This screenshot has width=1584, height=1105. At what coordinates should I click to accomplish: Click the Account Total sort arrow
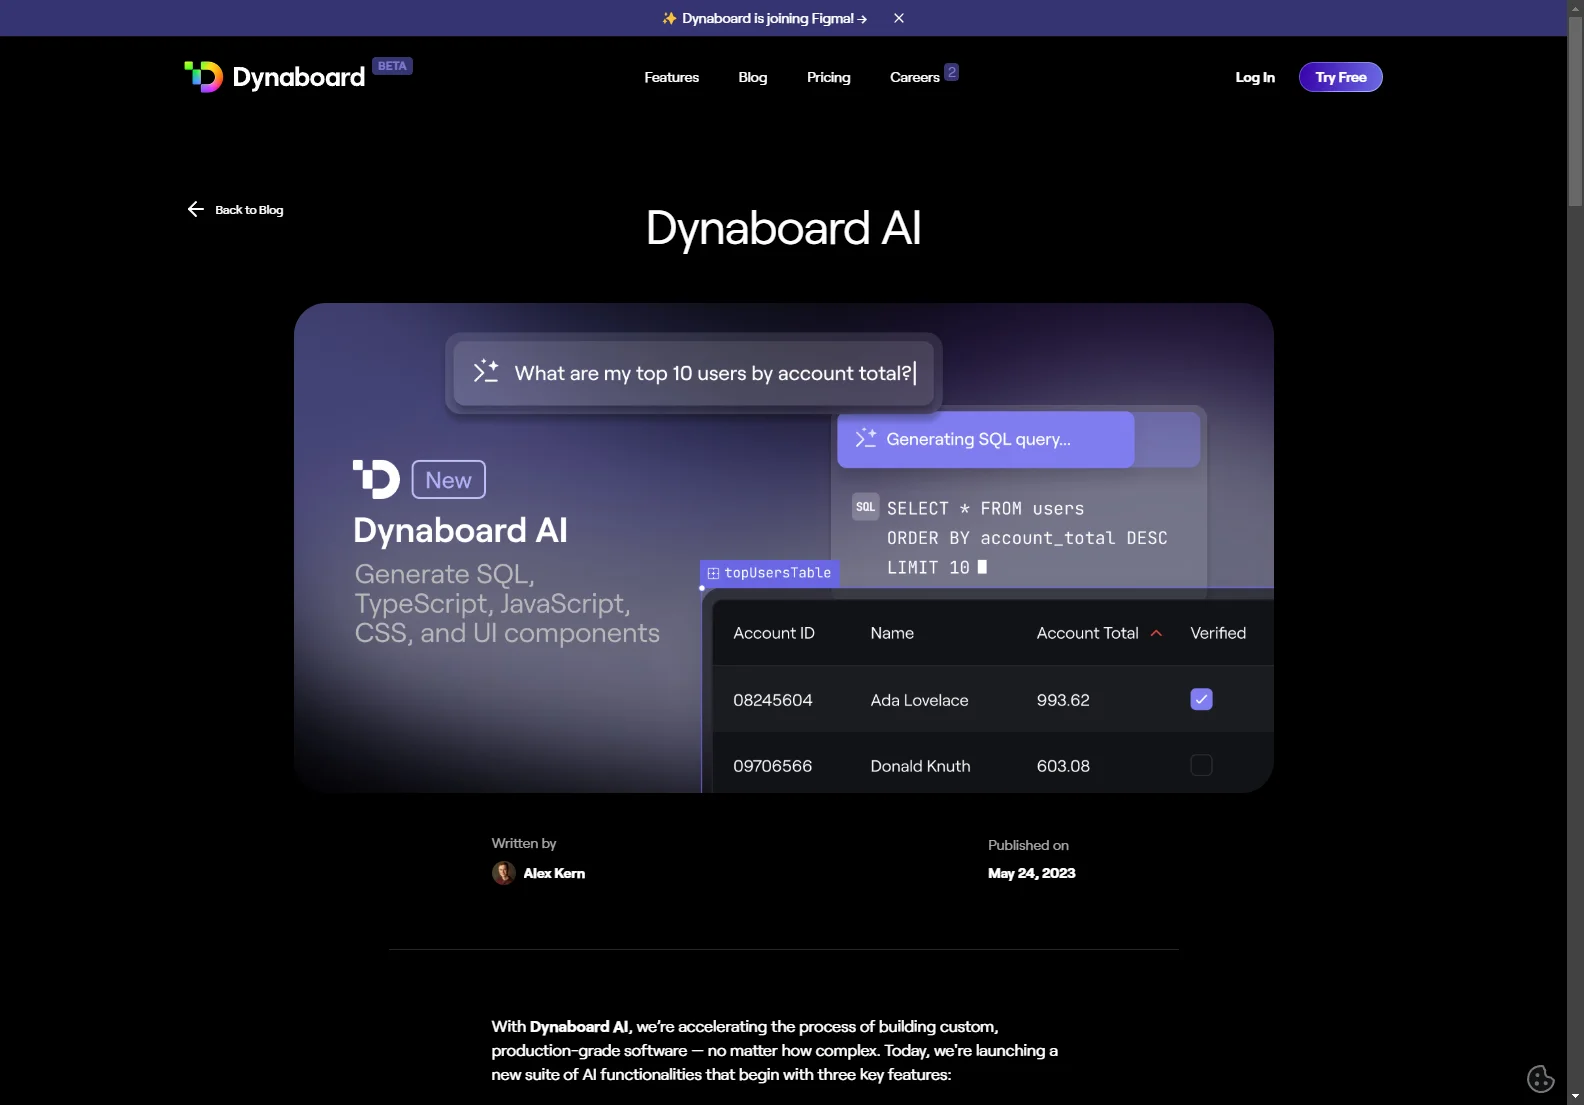pos(1156,633)
